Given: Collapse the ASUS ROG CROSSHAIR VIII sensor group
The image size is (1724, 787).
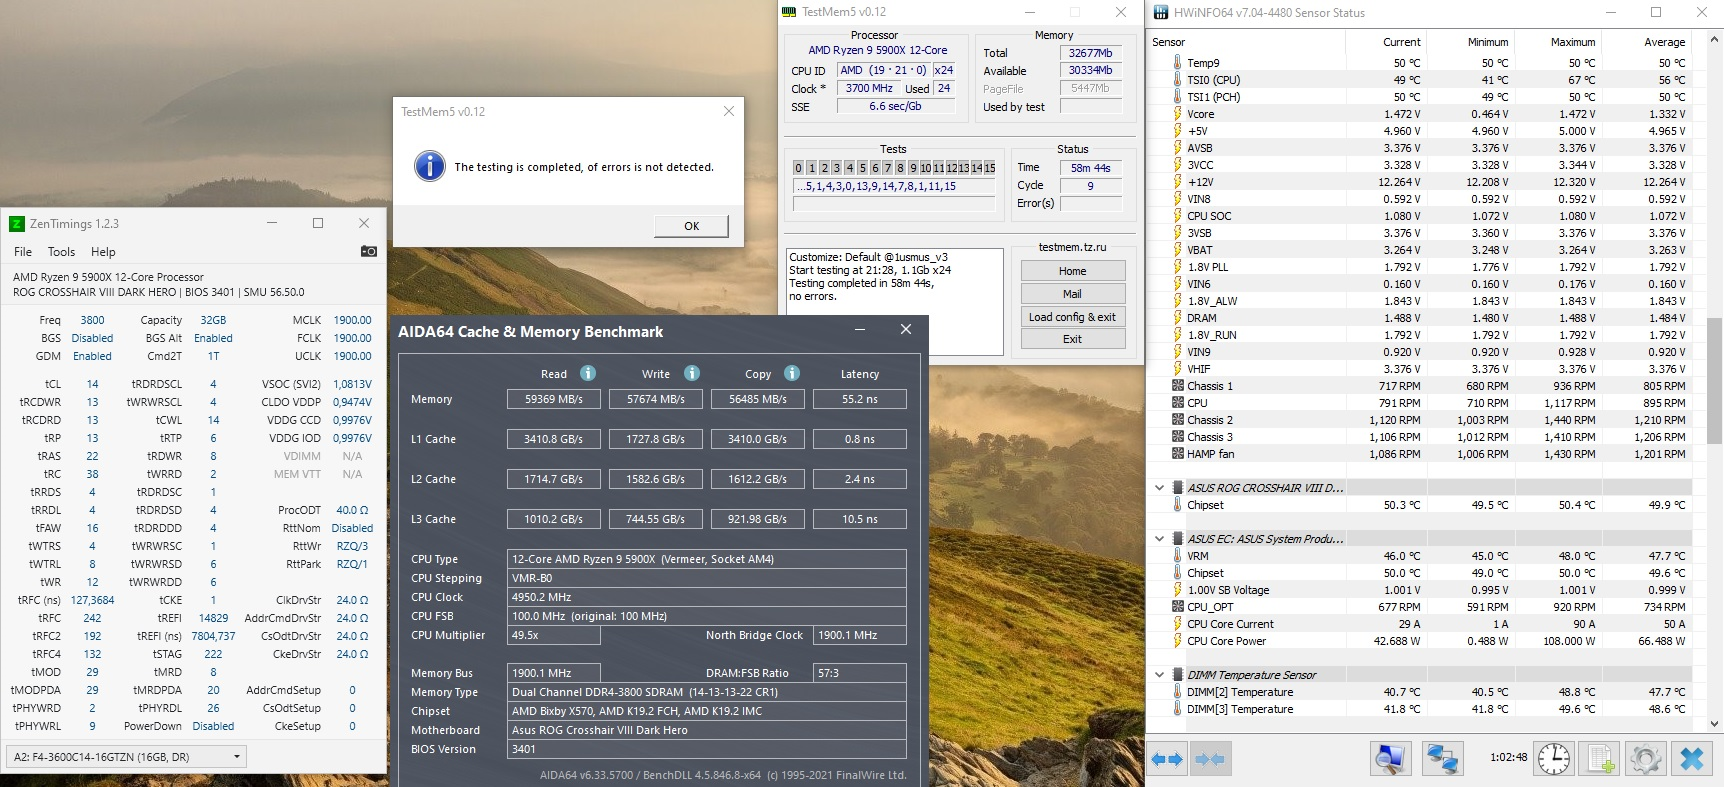Looking at the screenshot, I should [x=1160, y=488].
